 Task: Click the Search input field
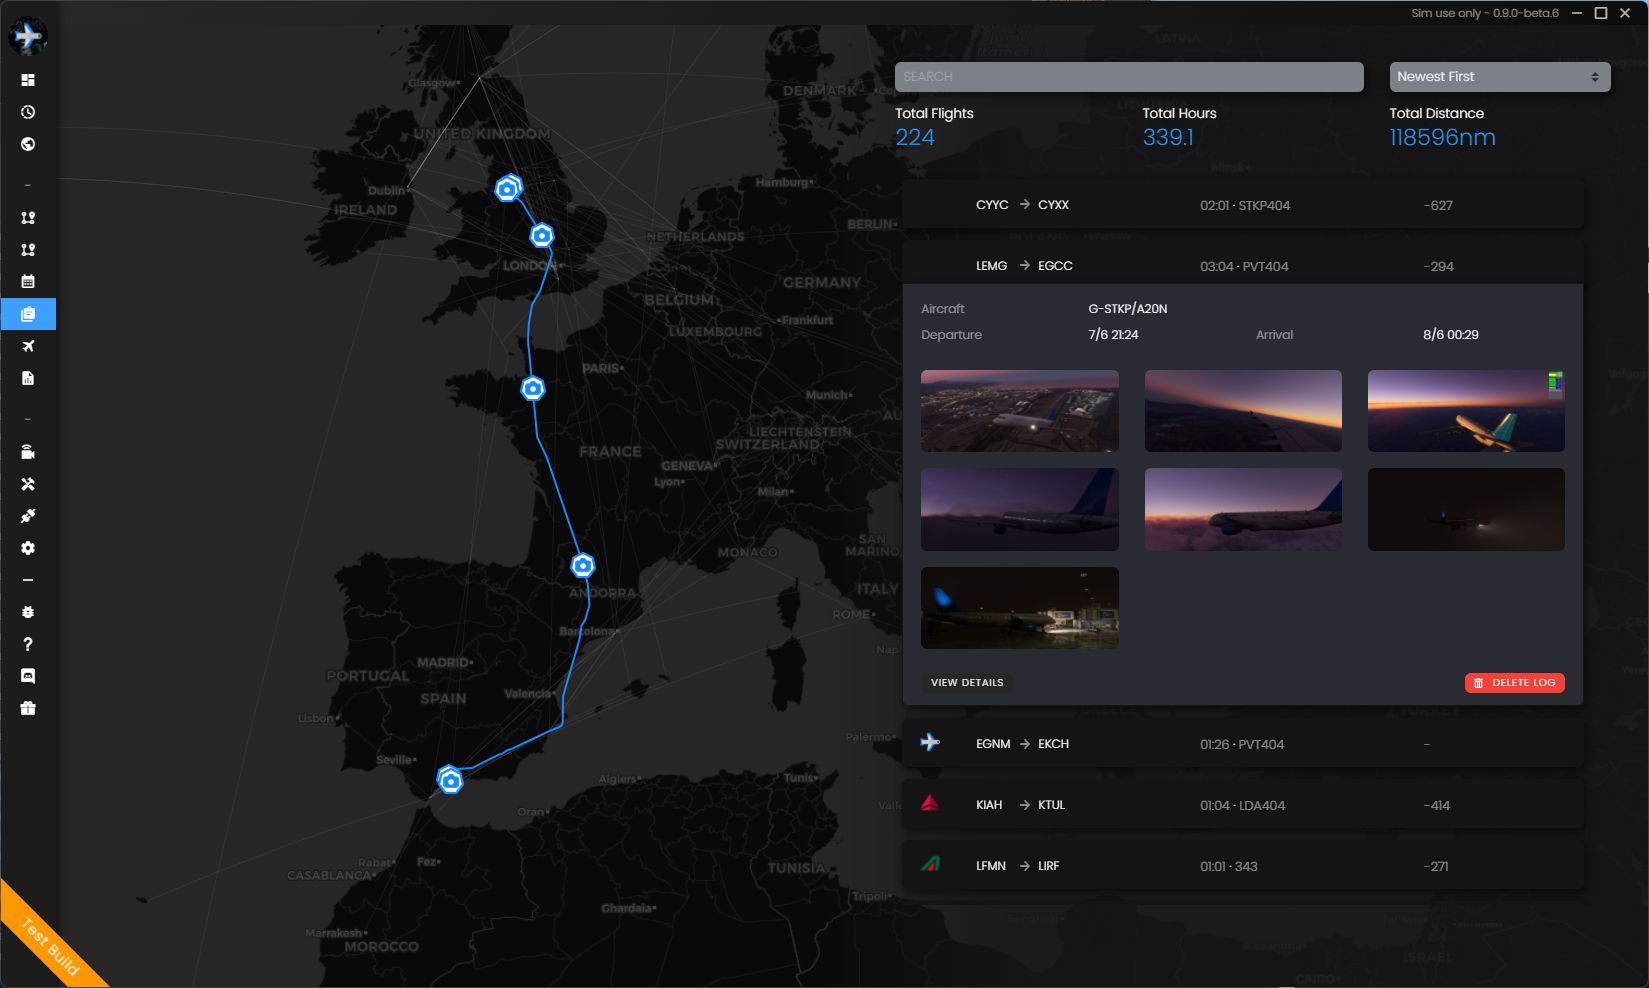pos(1128,77)
